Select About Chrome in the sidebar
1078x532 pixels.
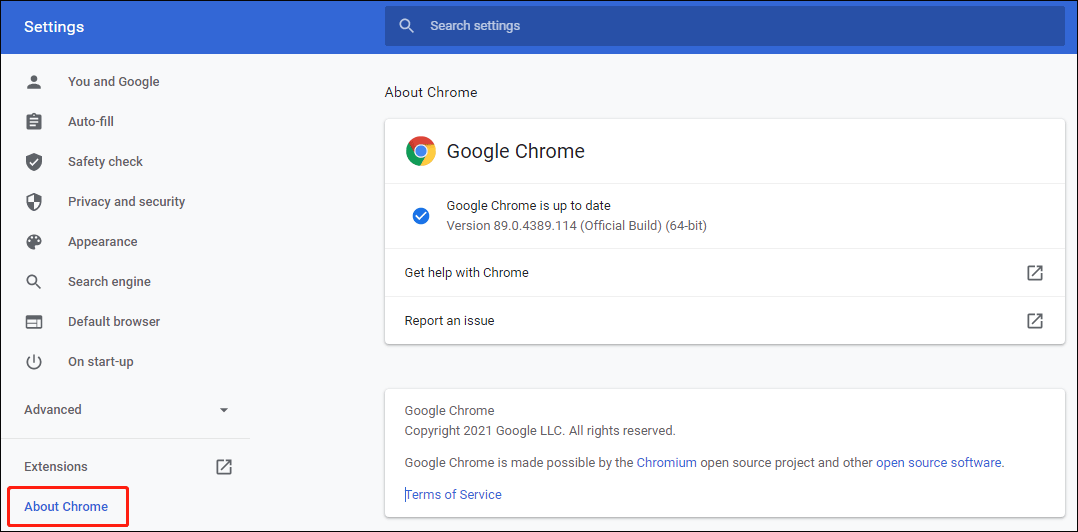(66, 507)
